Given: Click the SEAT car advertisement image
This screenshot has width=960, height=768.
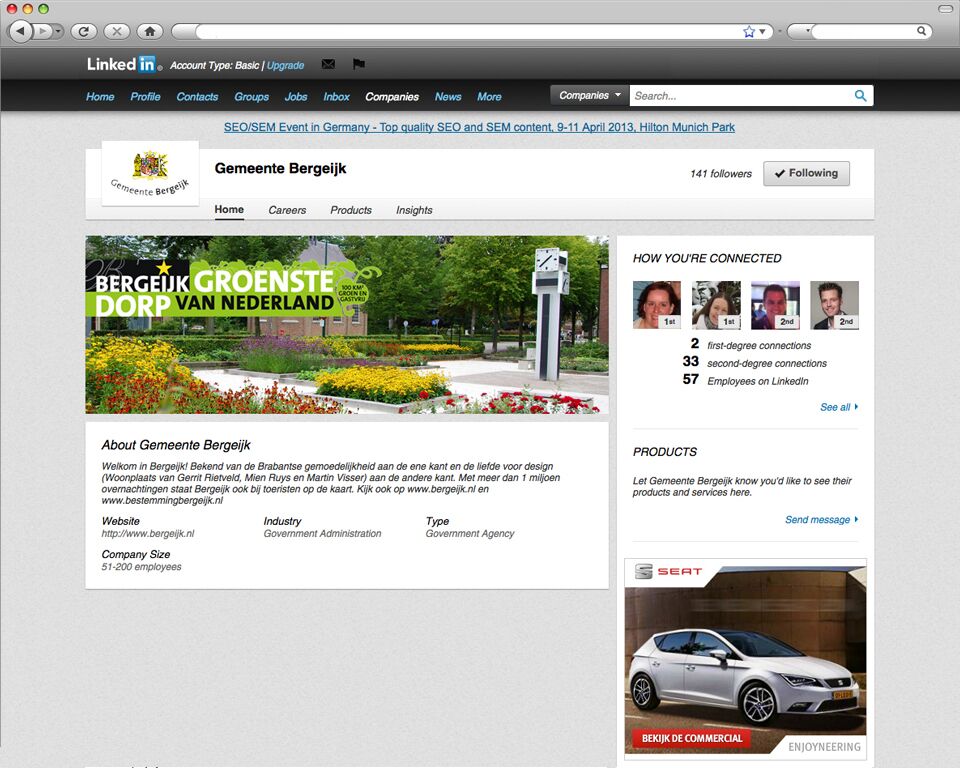Looking at the screenshot, I should click(x=746, y=658).
